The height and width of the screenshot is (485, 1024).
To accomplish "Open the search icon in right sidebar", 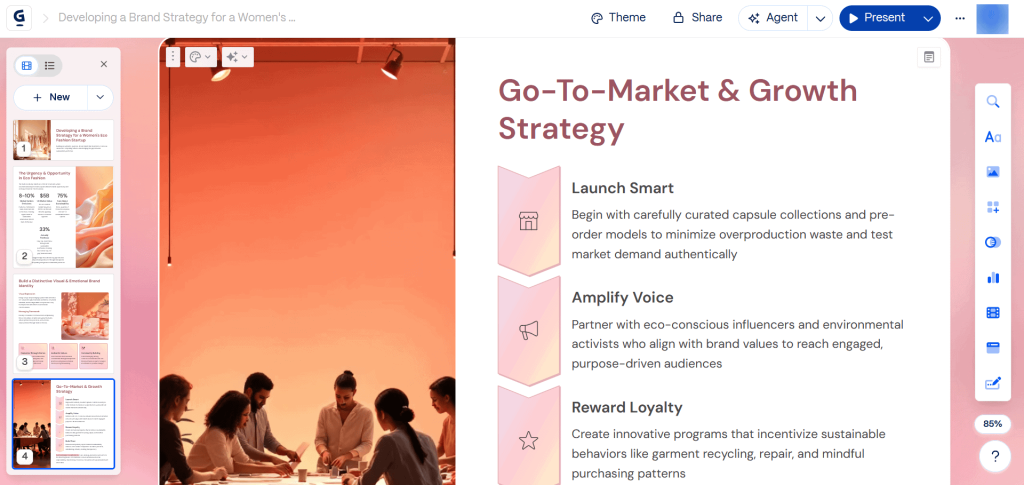I will click(993, 102).
